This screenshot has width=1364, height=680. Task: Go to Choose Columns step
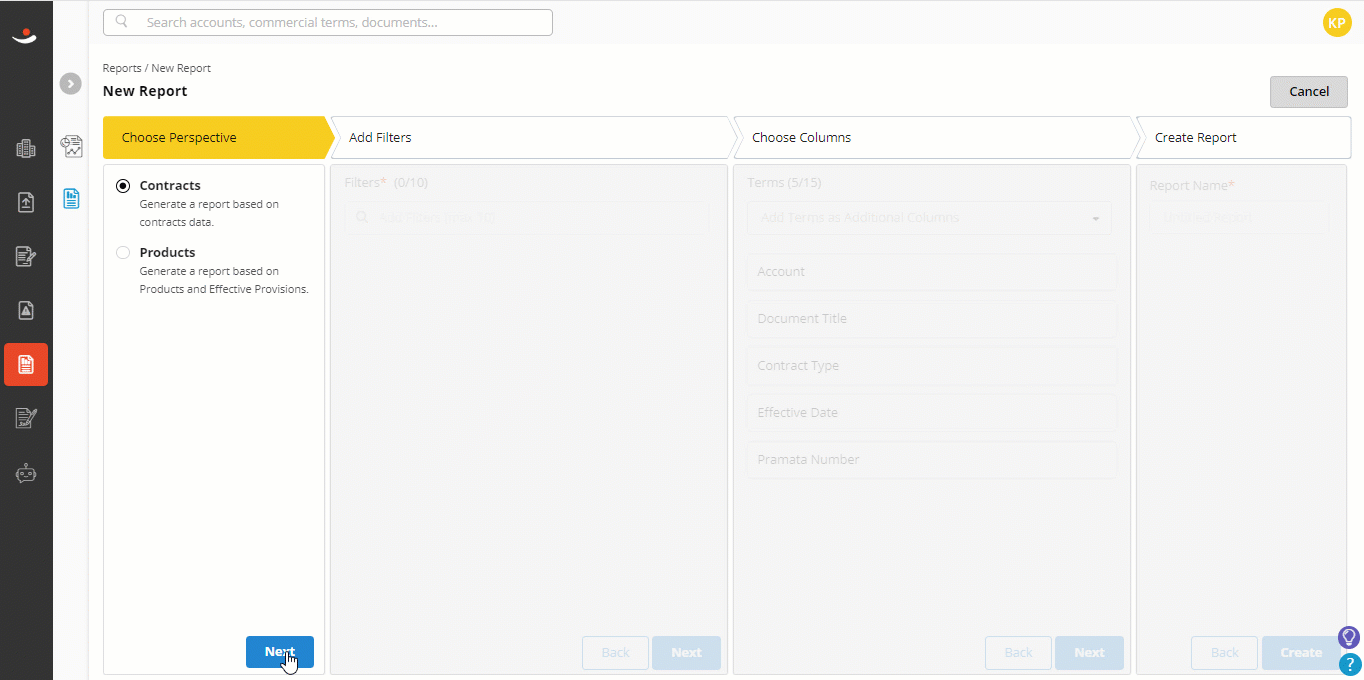click(934, 137)
